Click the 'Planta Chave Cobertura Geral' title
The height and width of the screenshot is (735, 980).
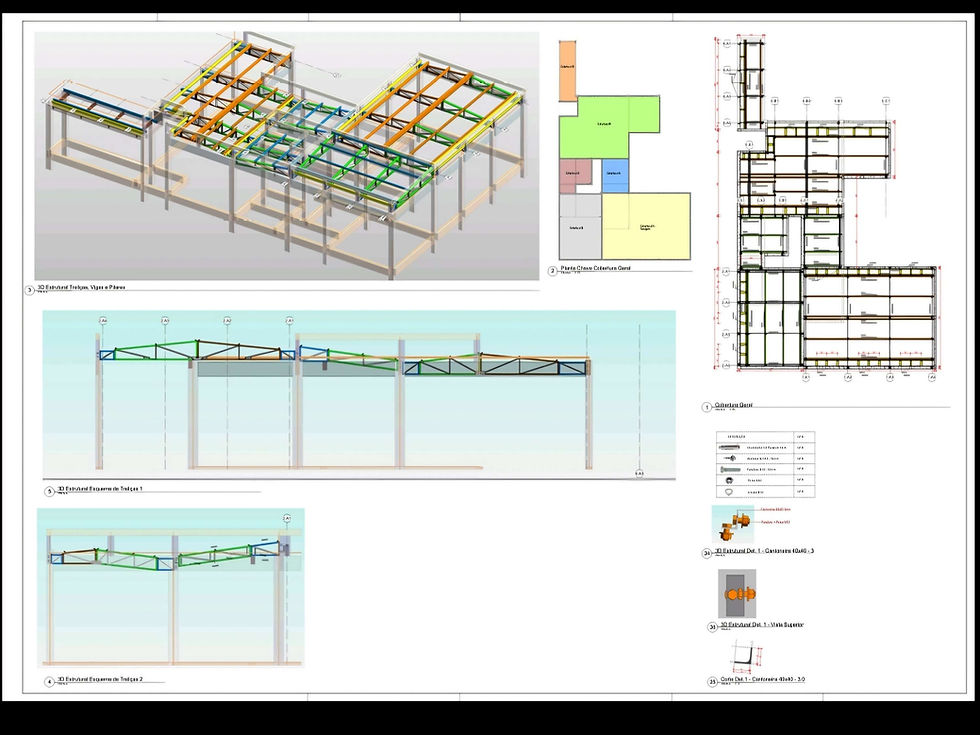tap(596, 268)
